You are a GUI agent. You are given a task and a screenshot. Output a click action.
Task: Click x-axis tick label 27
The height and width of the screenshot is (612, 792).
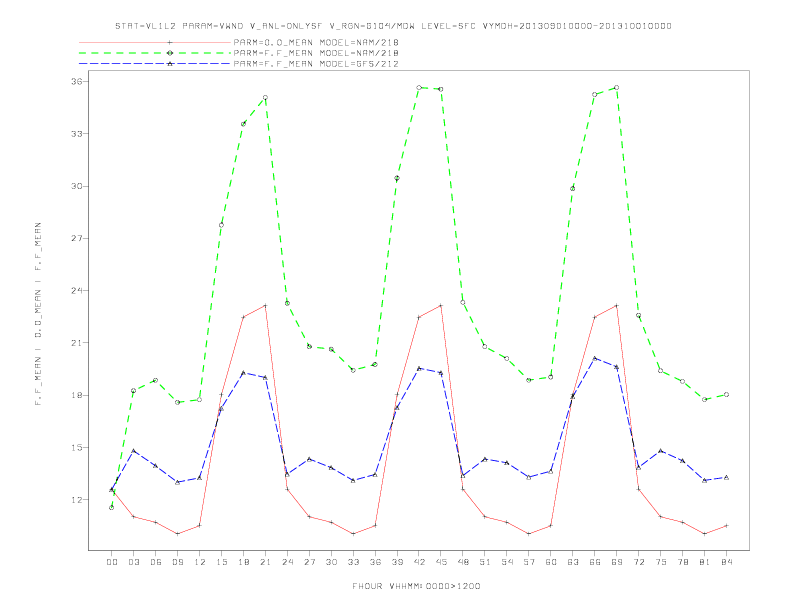(309, 562)
